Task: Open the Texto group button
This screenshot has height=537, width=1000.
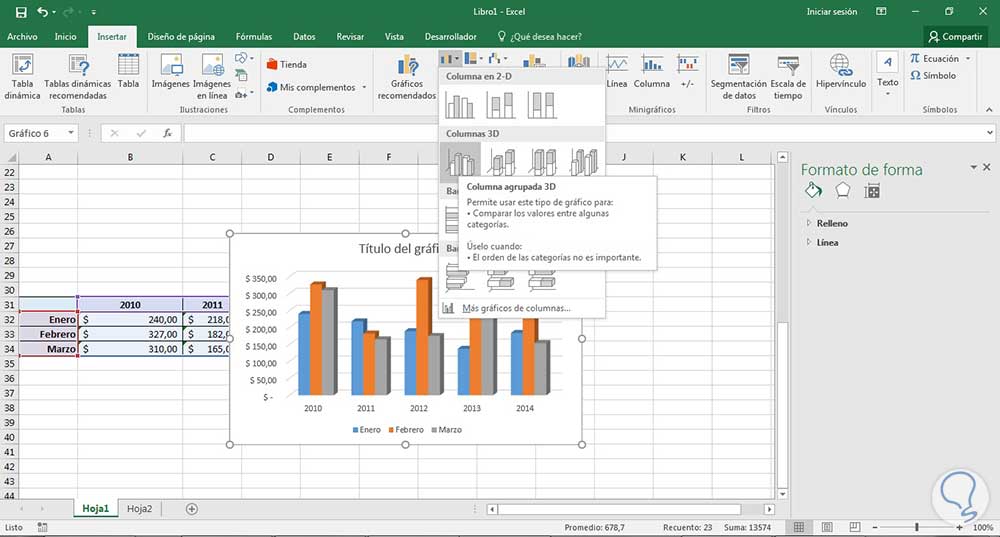Action: [x=887, y=73]
